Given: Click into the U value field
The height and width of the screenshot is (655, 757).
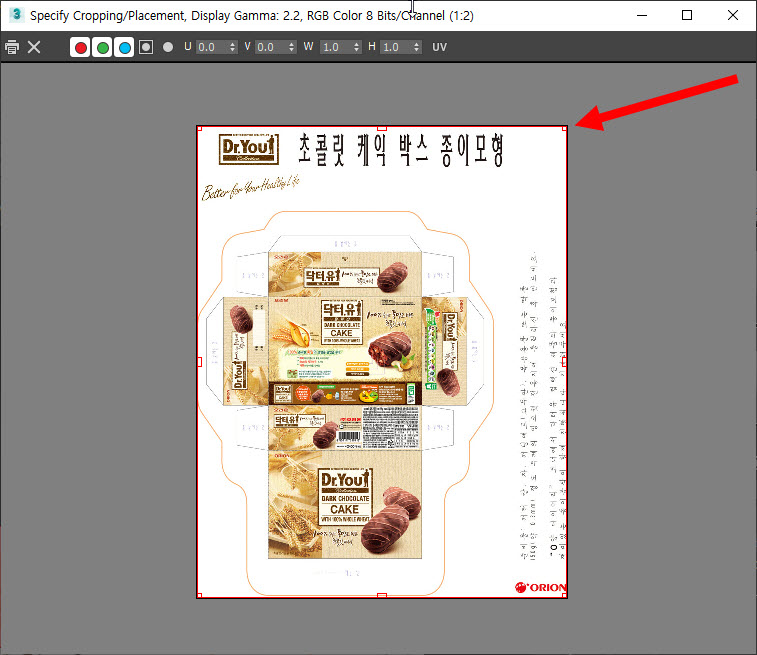Looking at the screenshot, I should click(x=211, y=47).
